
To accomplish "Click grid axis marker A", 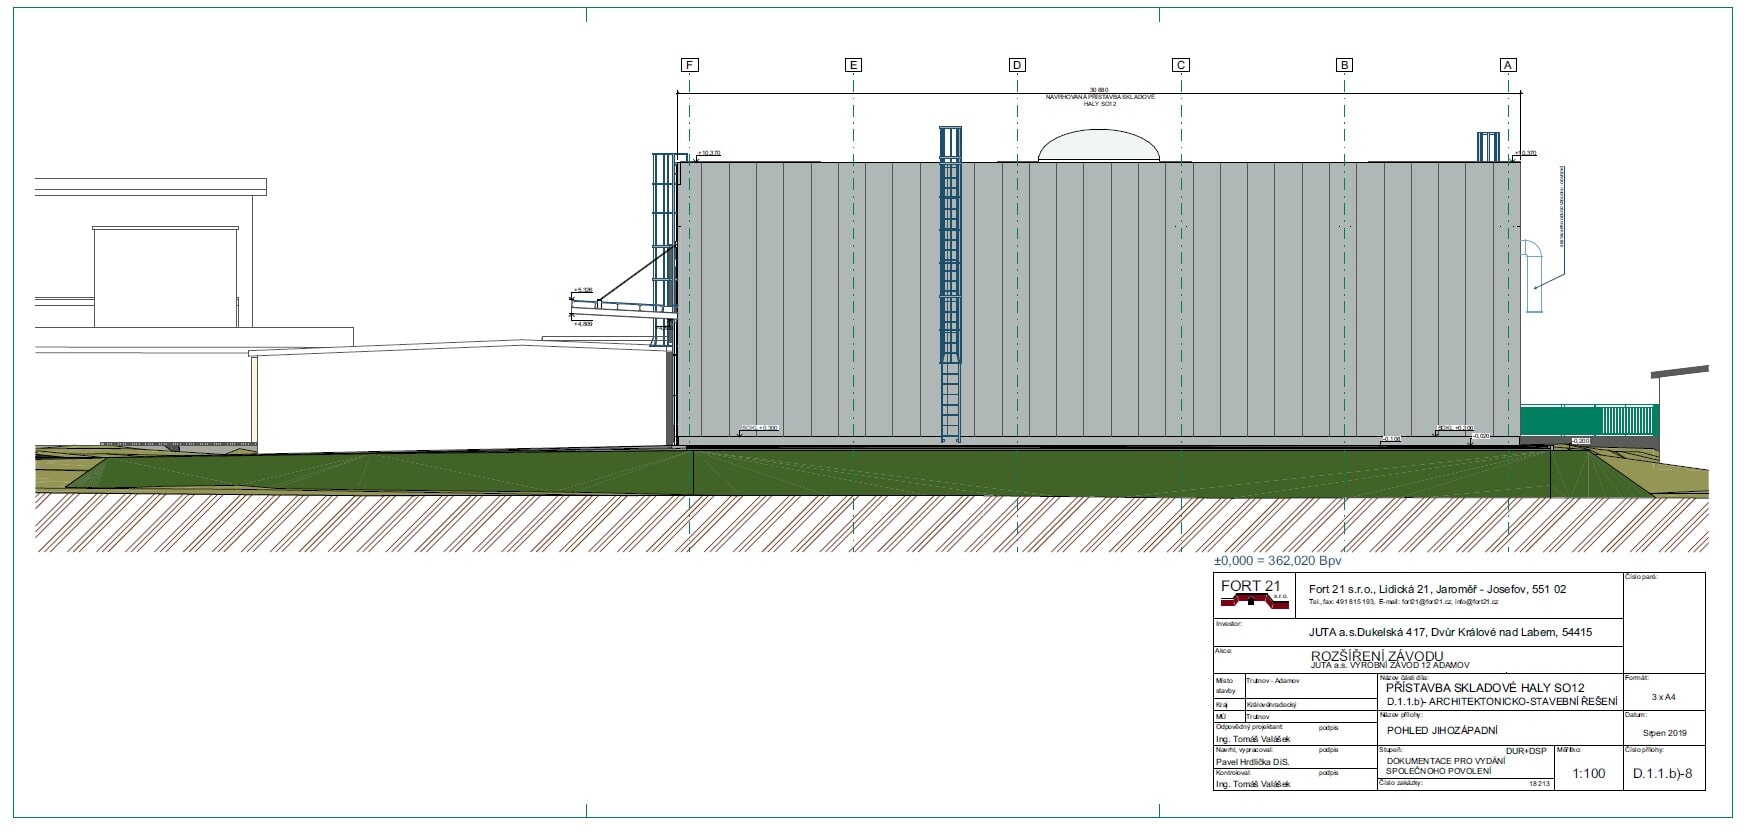I will [x=1508, y=65].
